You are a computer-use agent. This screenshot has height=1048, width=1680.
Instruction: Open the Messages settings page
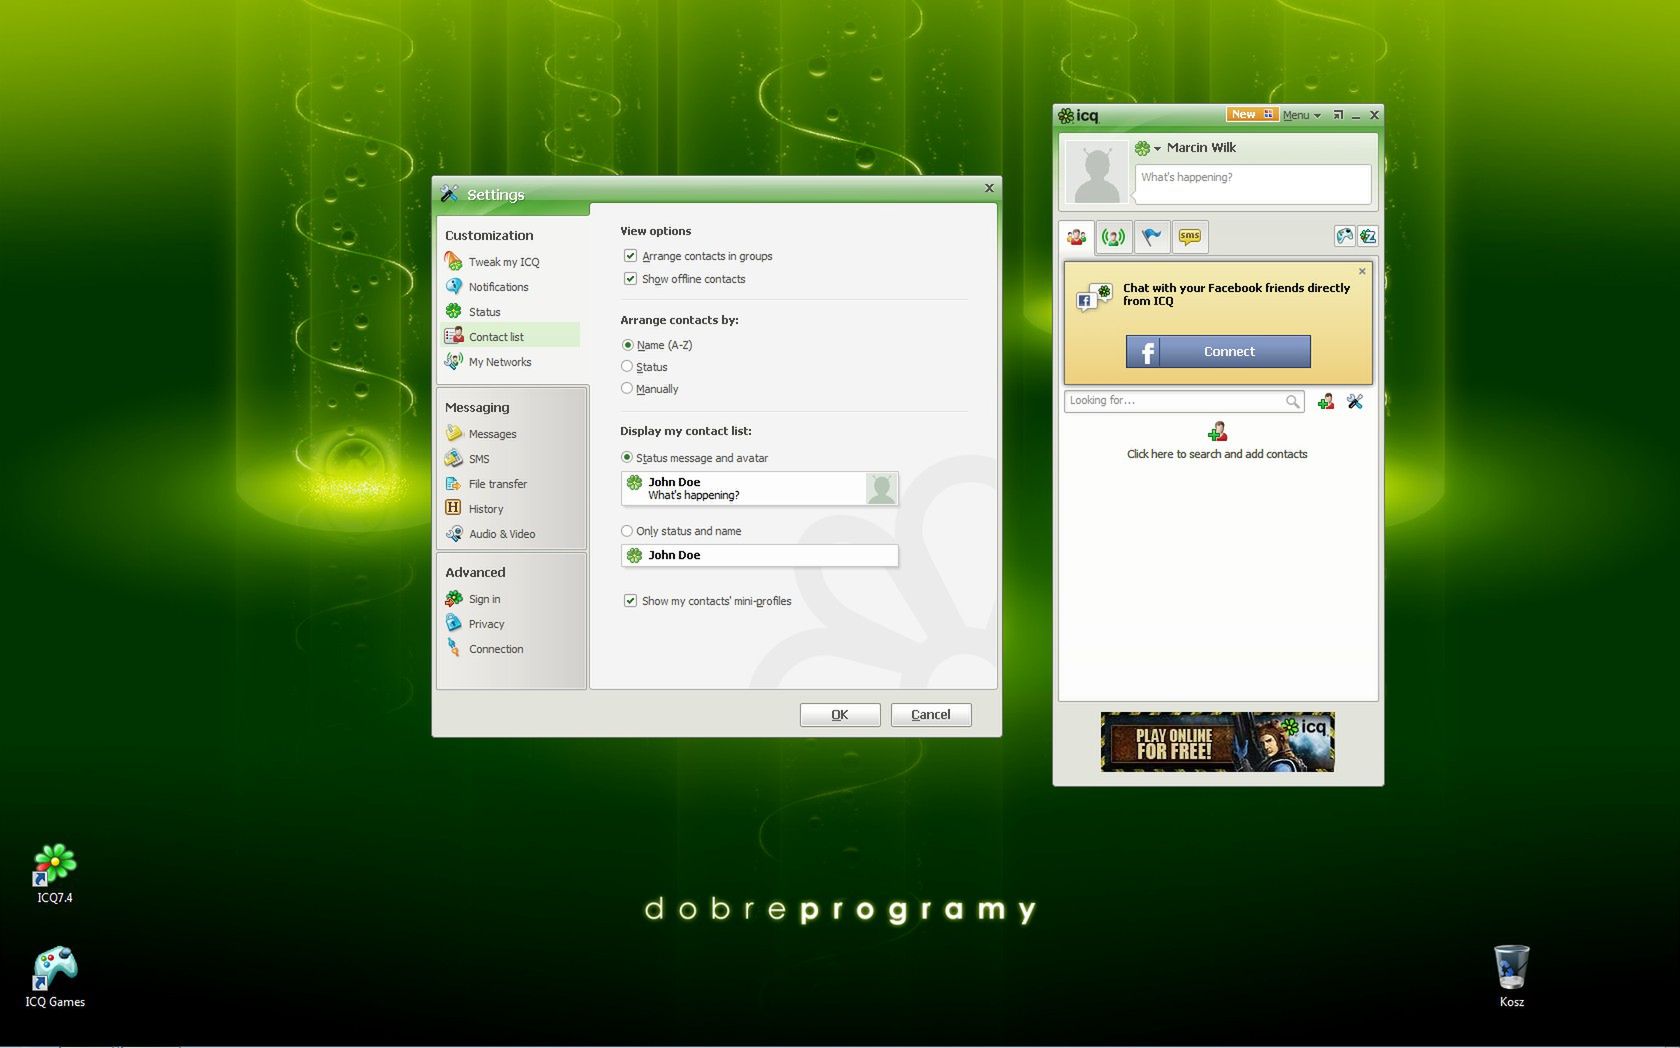click(x=492, y=434)
